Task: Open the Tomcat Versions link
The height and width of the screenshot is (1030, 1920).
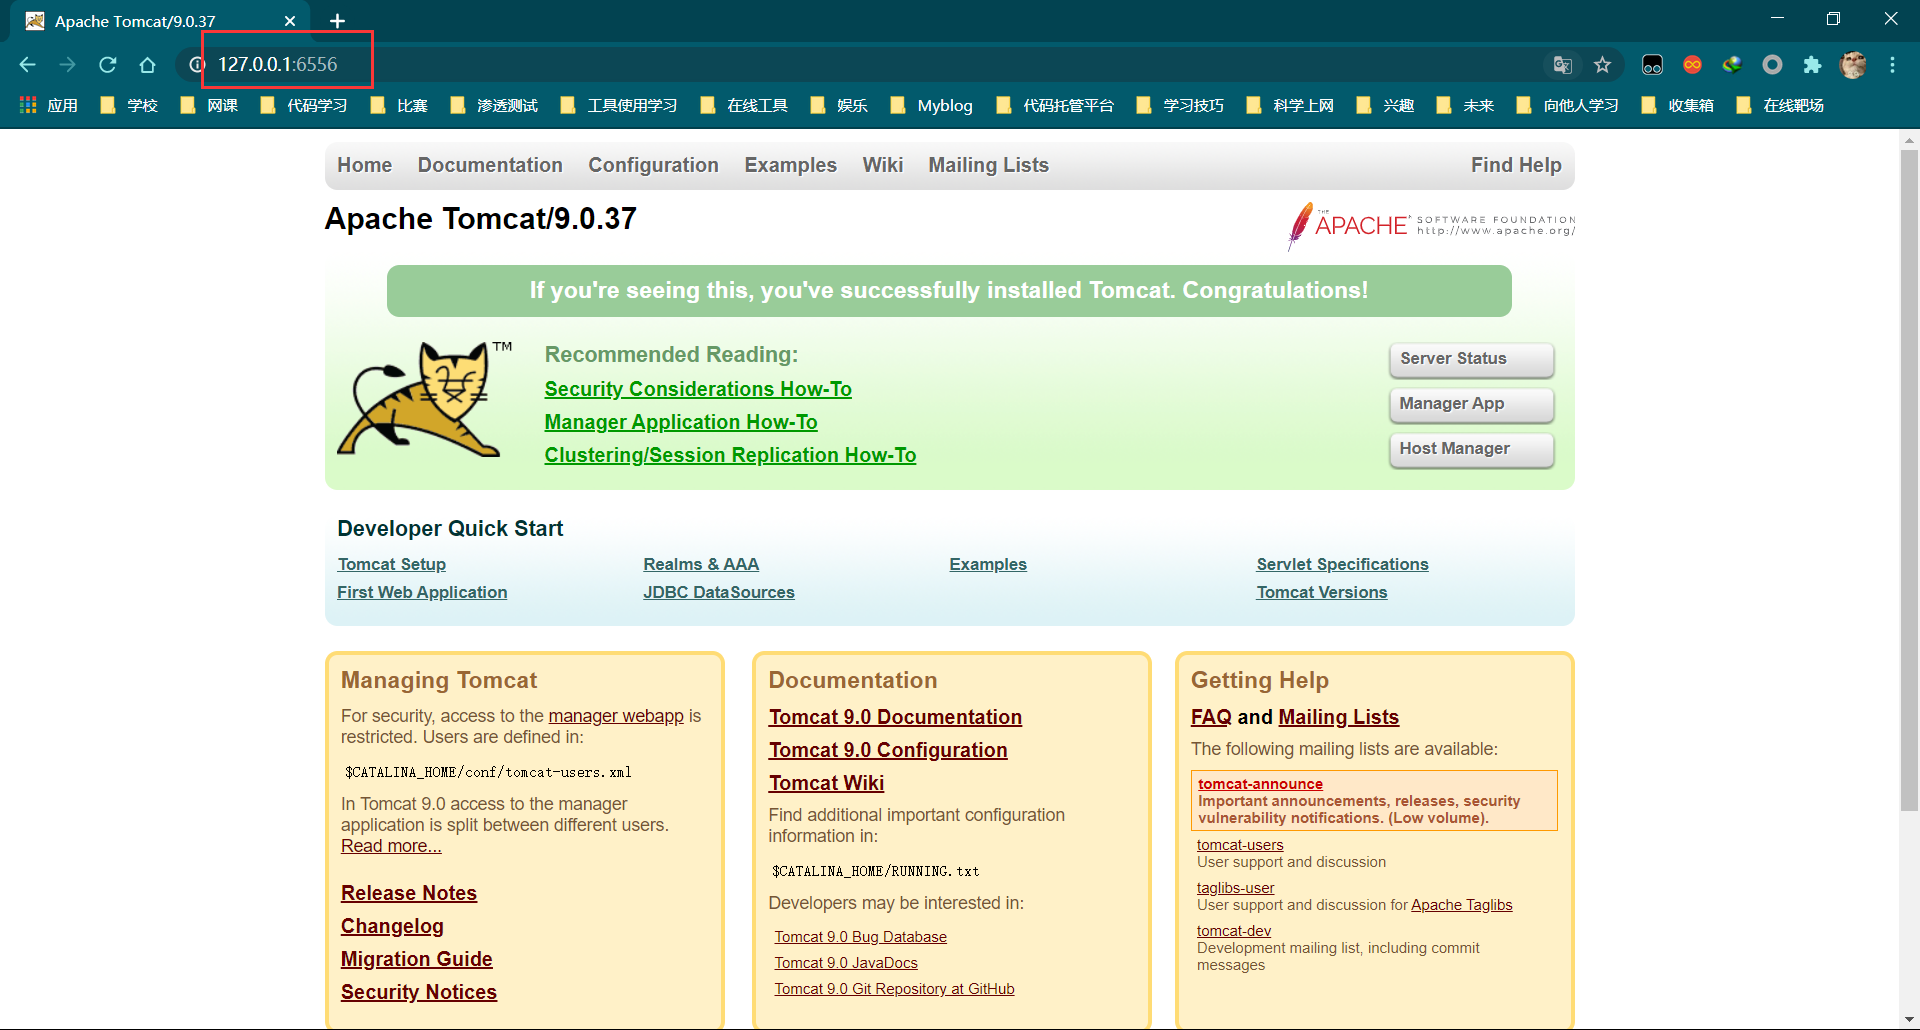Action: 1321,592
